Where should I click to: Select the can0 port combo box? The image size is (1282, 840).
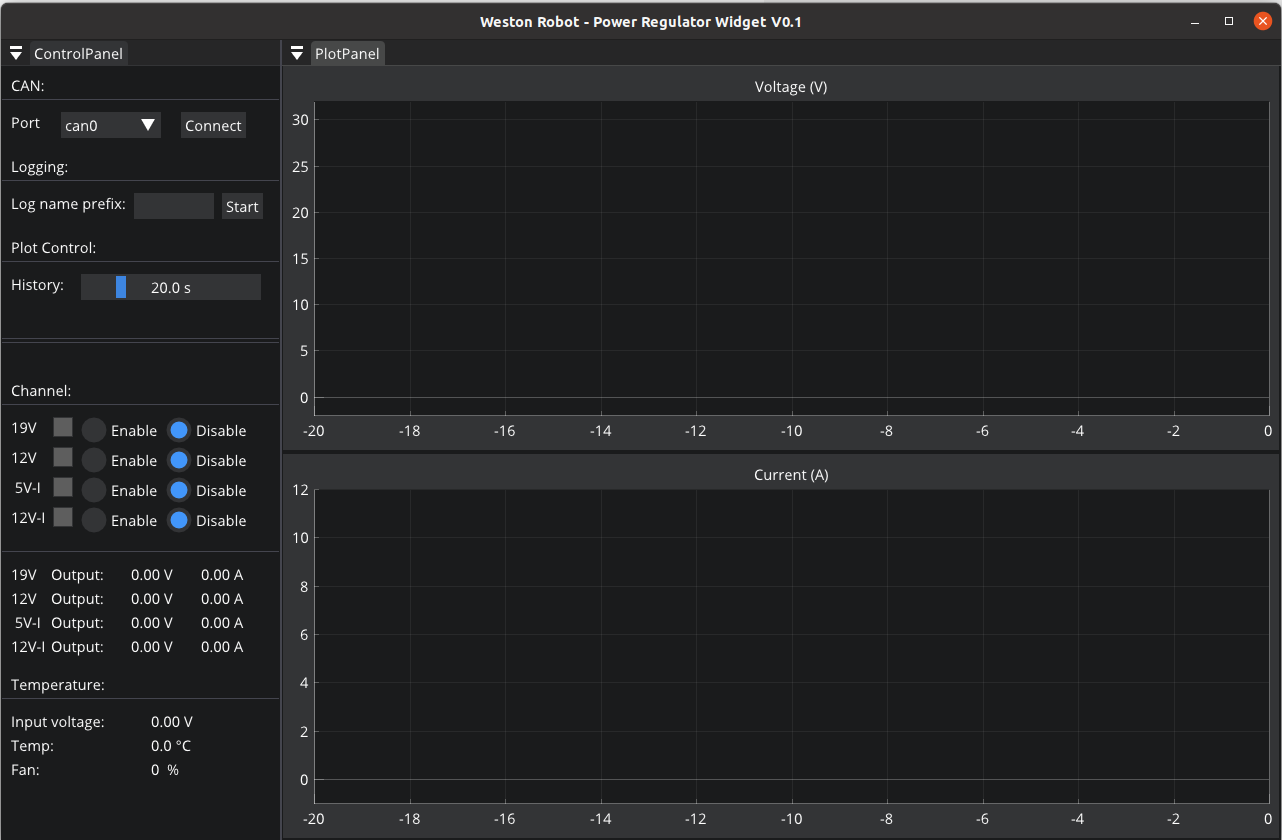[x=111, y=125]
